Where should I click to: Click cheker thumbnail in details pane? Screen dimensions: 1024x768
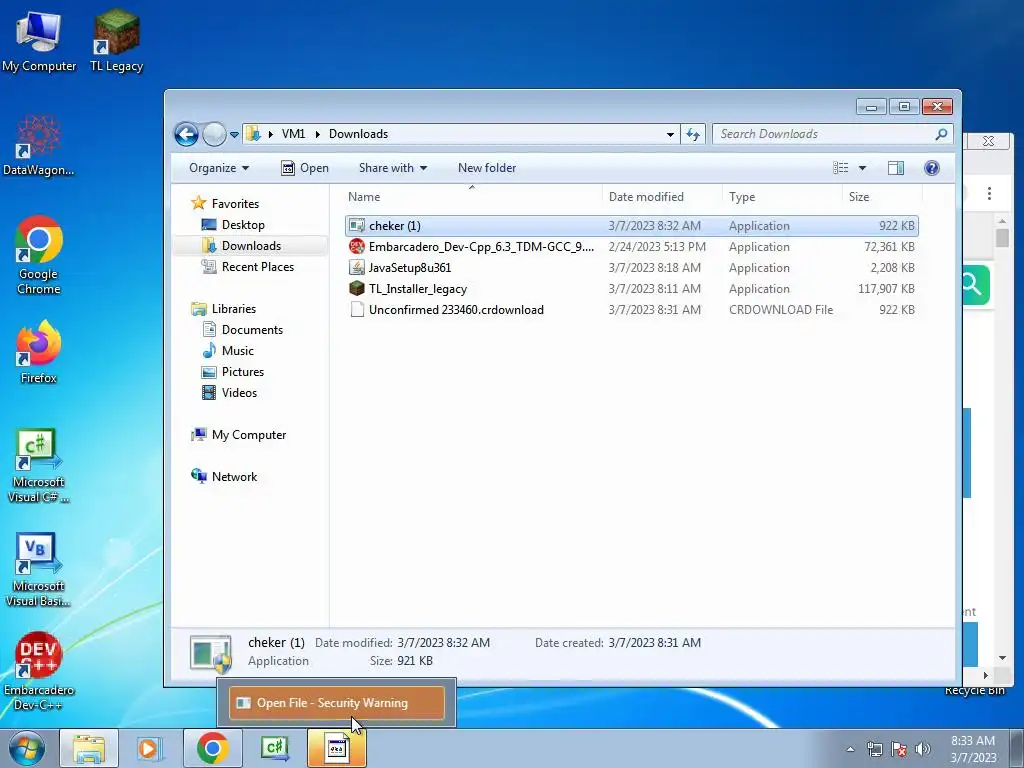[x=211, y=652]
